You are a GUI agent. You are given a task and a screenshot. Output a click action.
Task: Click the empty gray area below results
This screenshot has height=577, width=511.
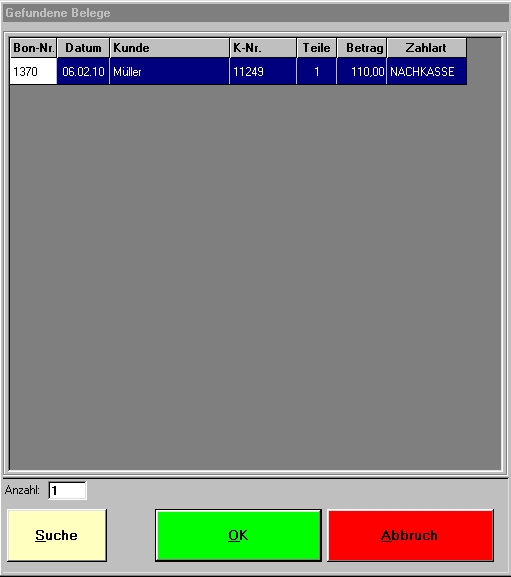tap(255, 276)
